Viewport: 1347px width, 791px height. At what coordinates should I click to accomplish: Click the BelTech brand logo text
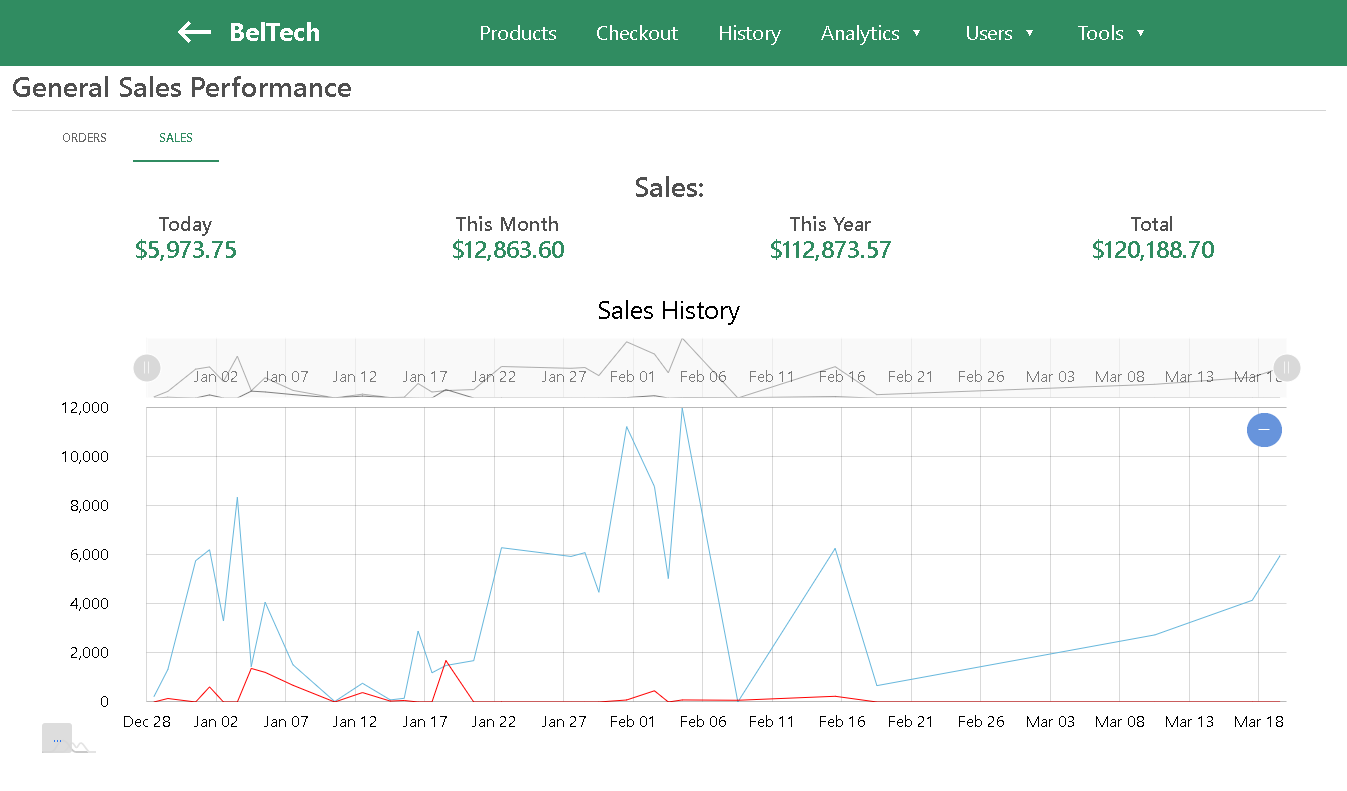pyautogui.click(x=275, y=32)
